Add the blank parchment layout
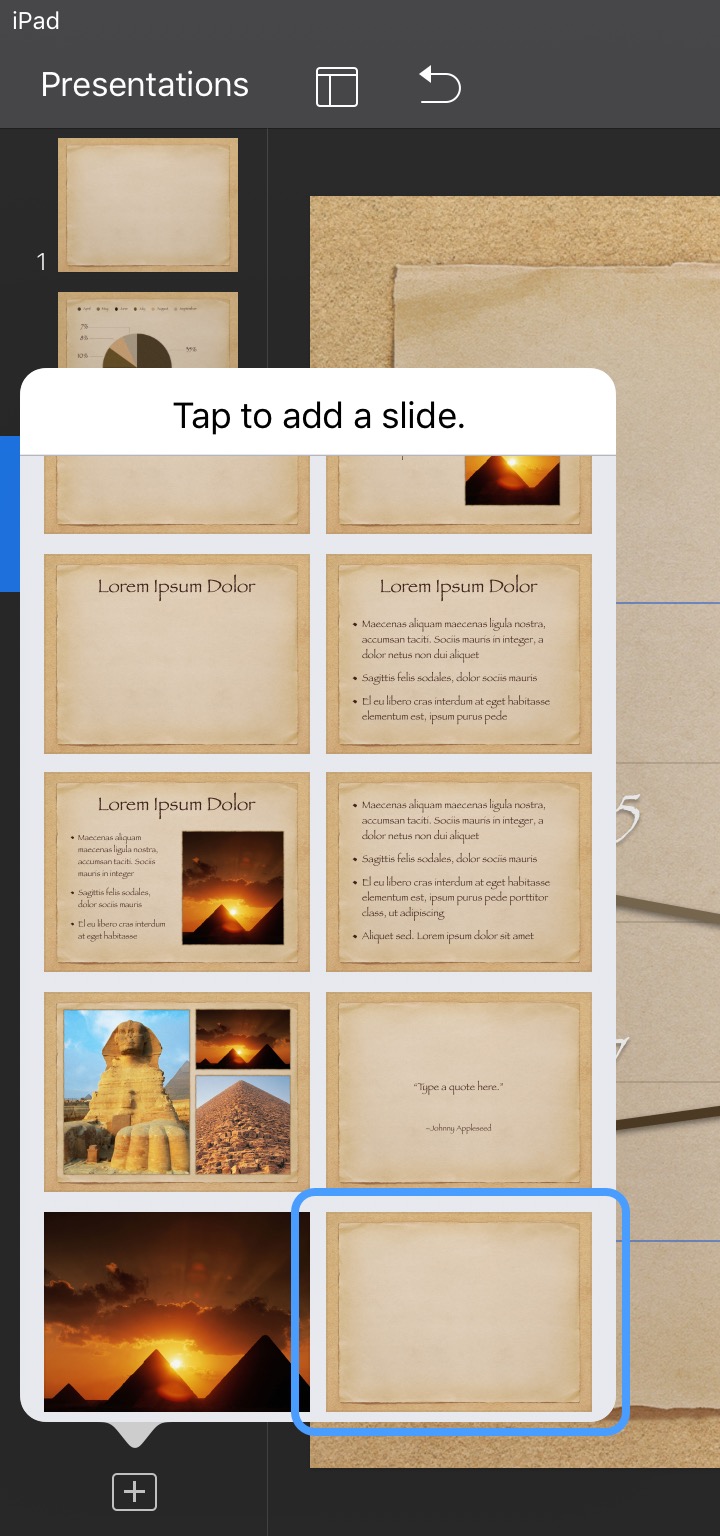Viewport: 720px width, 1536px height. 459,1312
